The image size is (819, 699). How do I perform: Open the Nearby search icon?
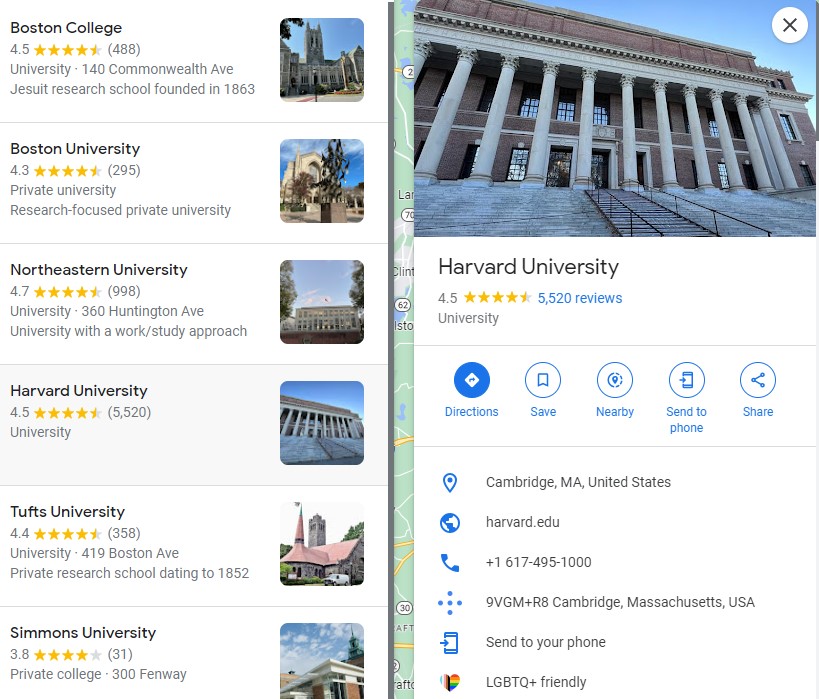(x=614, y=380)
